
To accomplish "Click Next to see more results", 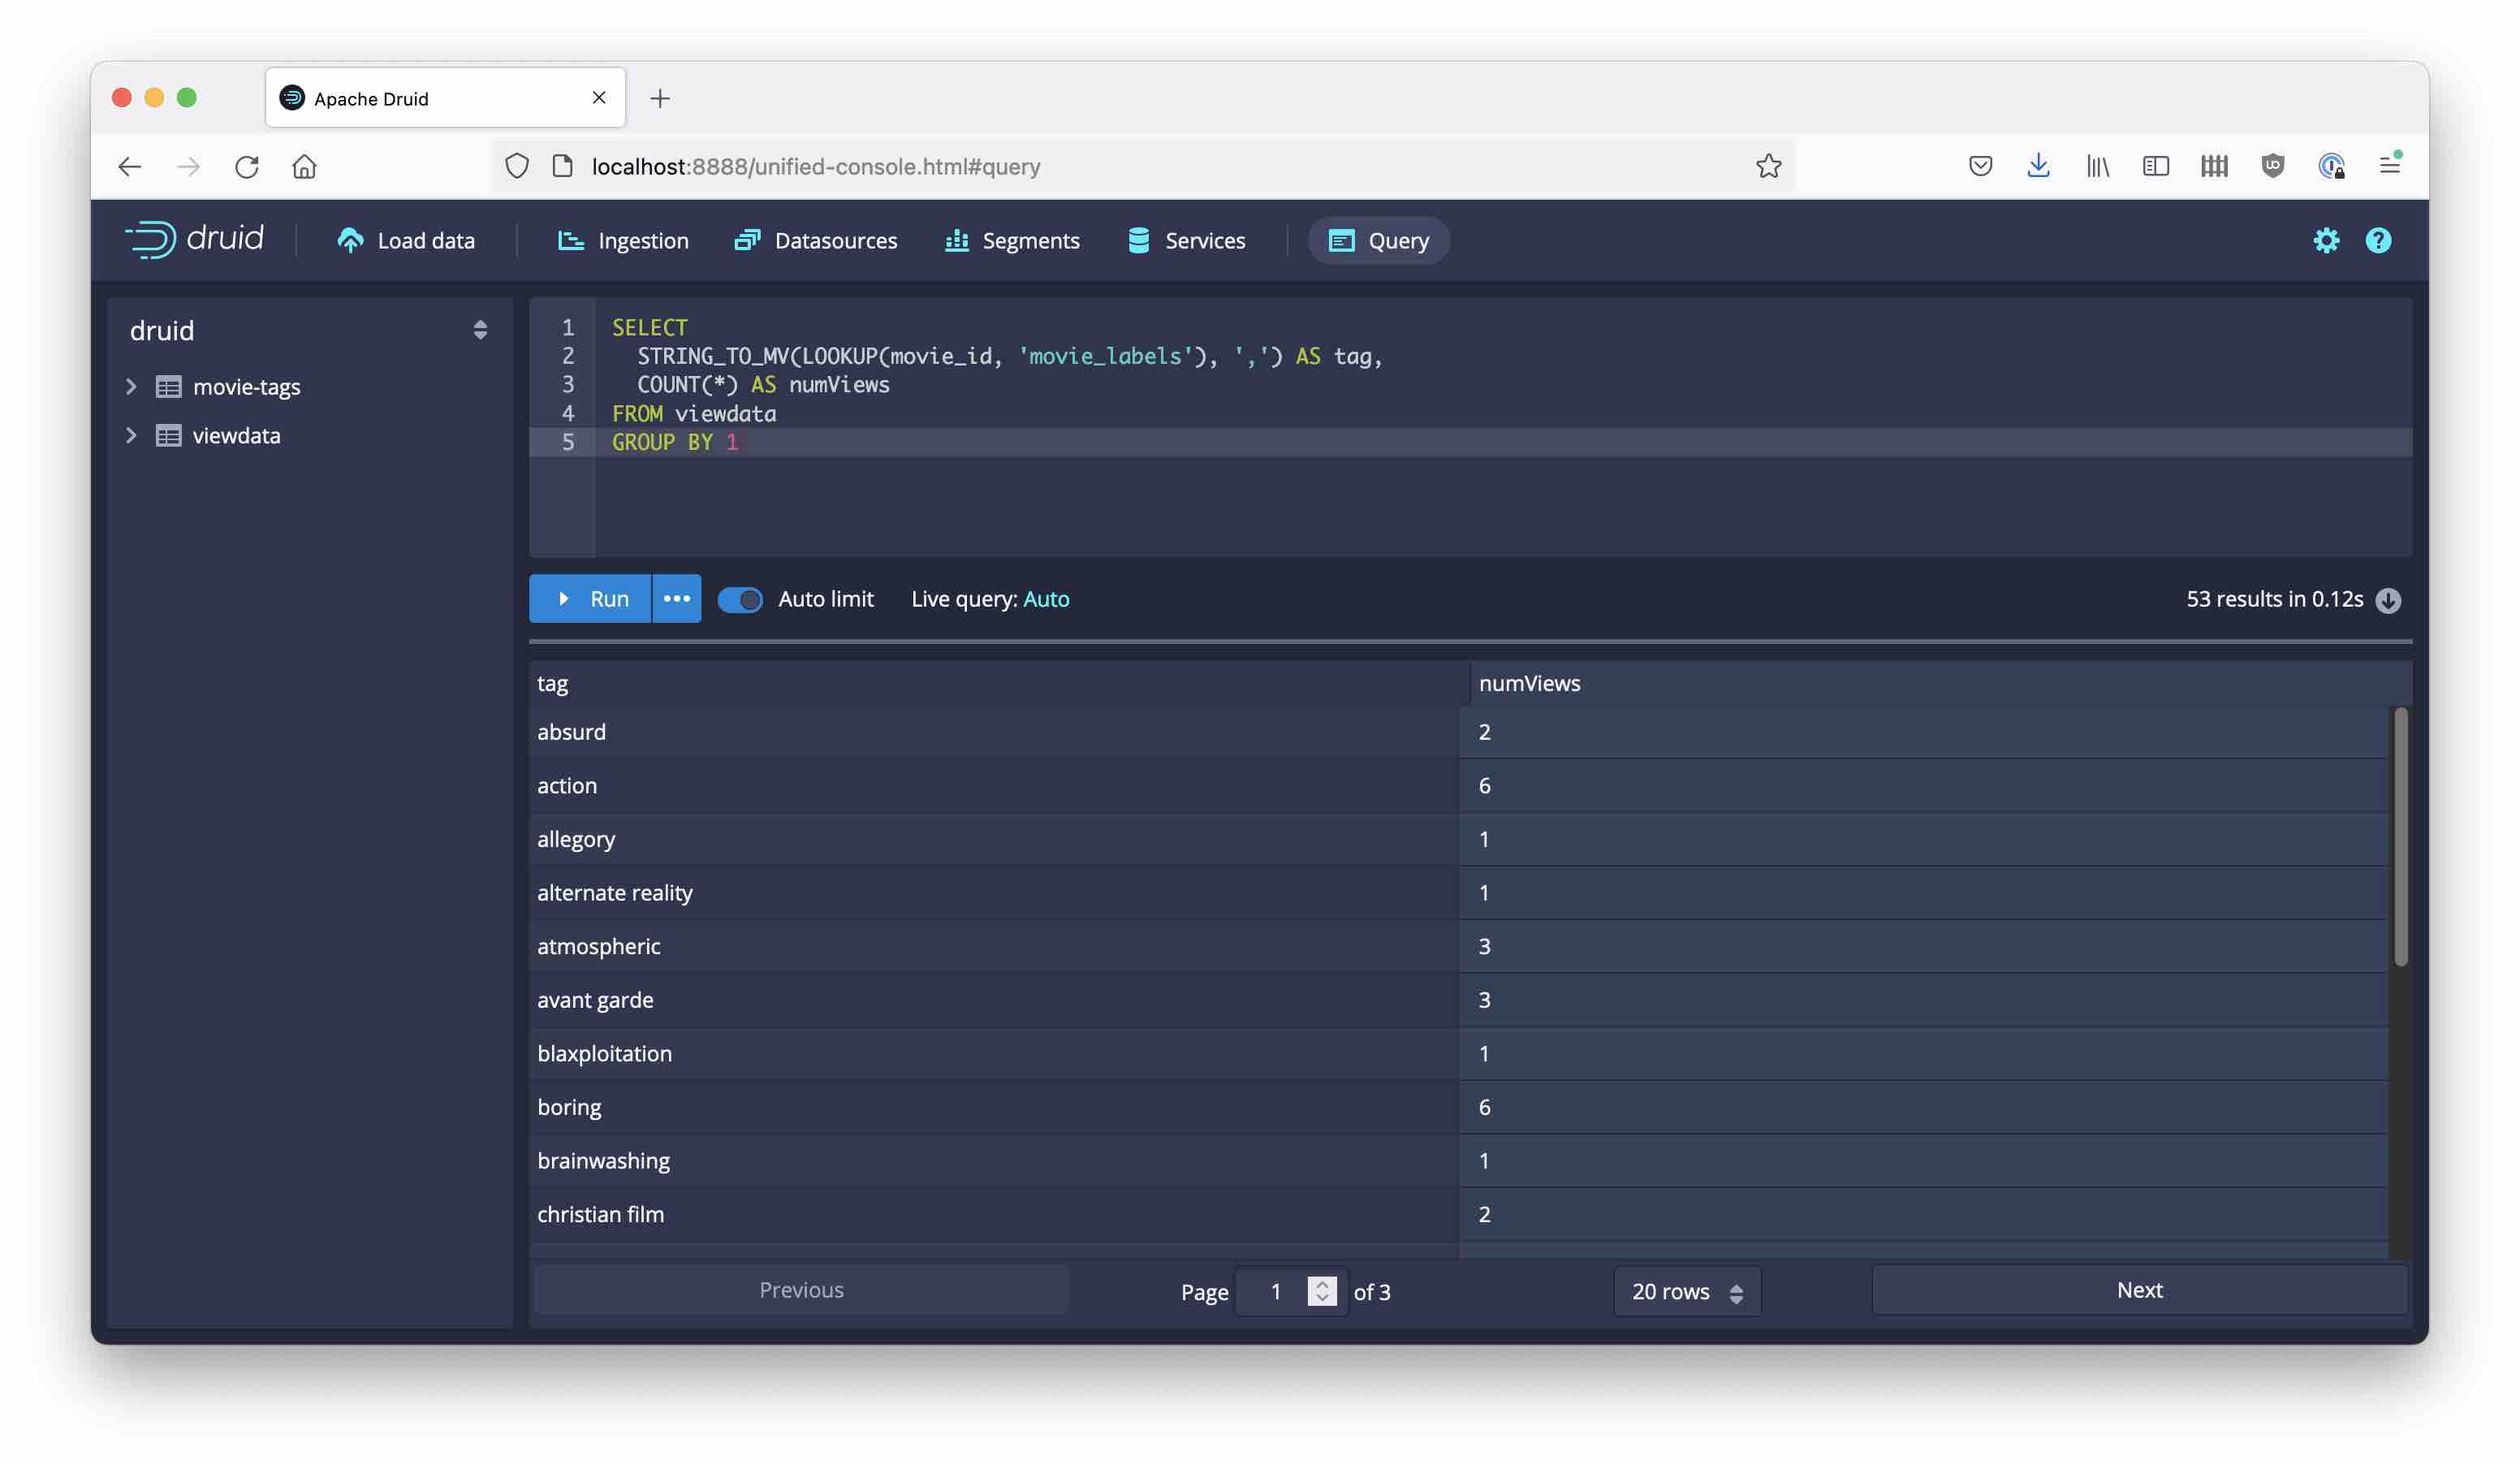I will tap(2138, 1290).
